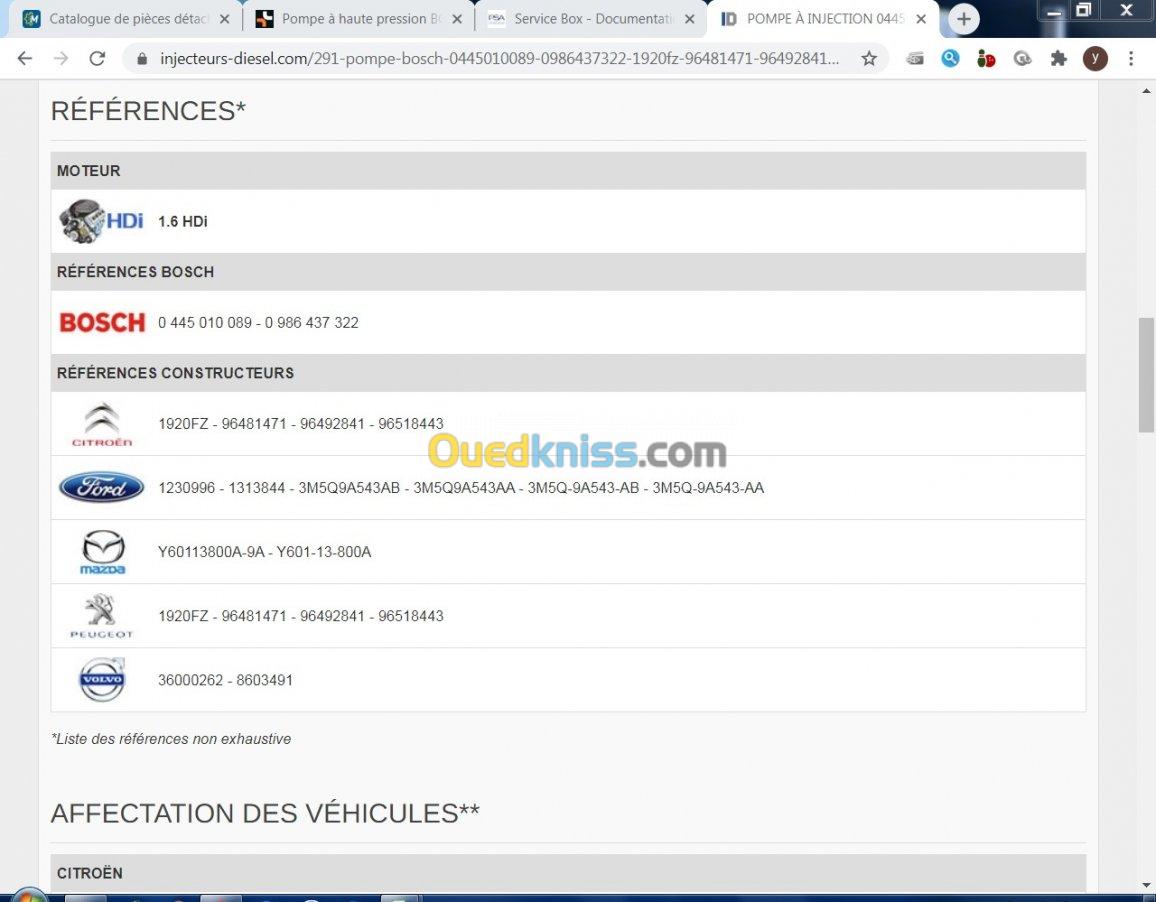The width and height of the screenshot is (1156, 902).
Task: View site security lock info
Action: click(142, 58)
